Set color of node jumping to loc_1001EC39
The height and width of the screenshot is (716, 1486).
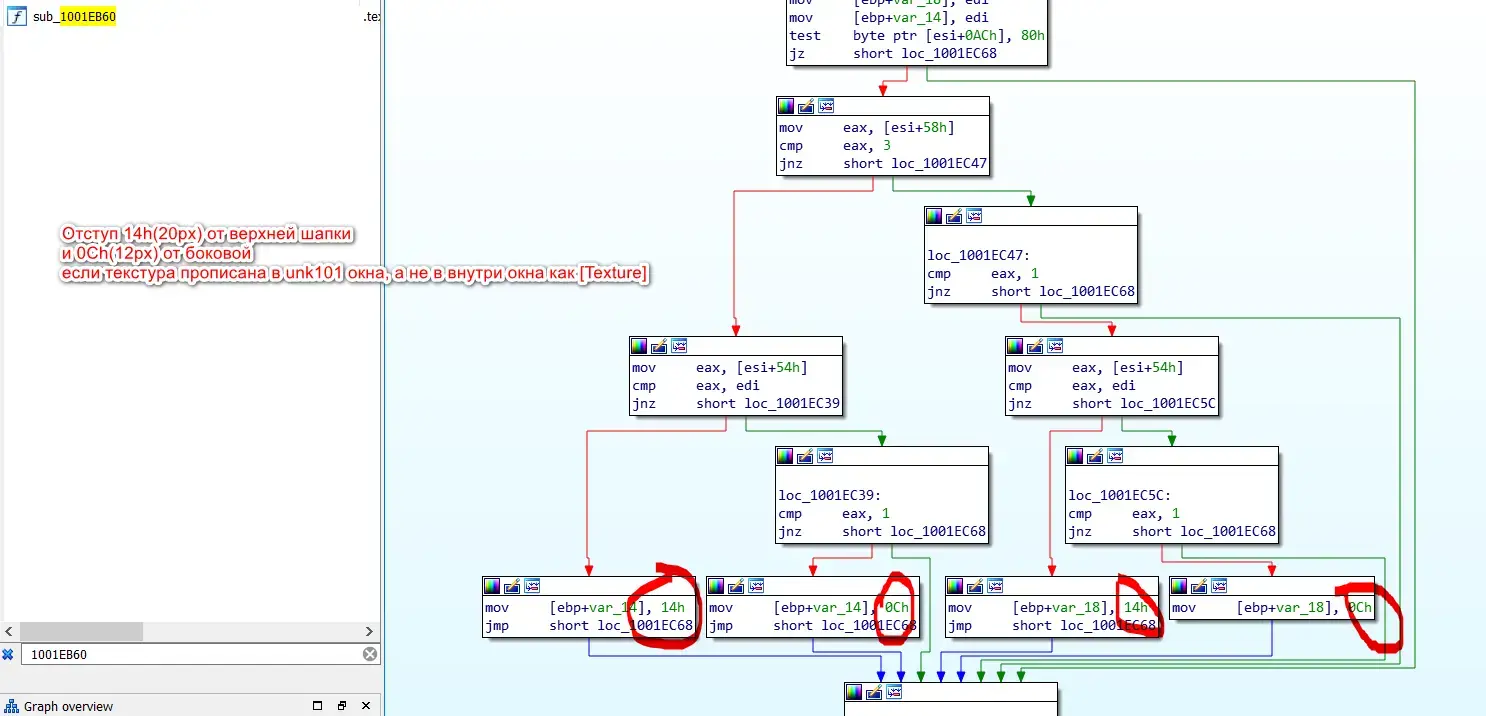(x=639, y=346)
